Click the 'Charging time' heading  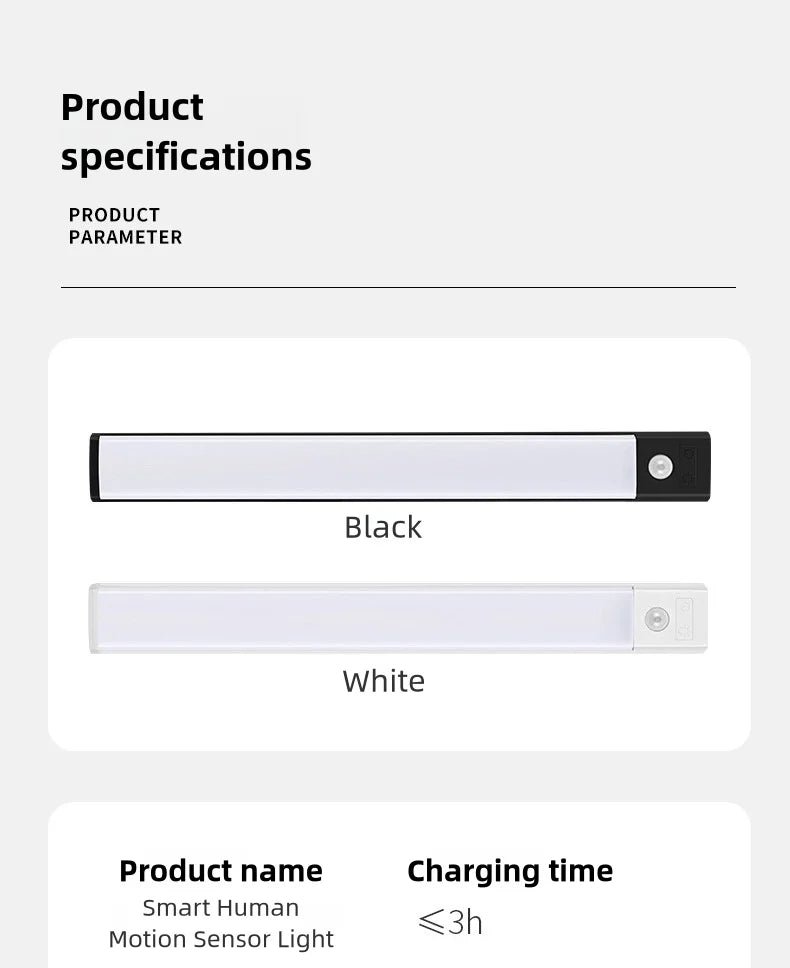[x=510, y=871]
